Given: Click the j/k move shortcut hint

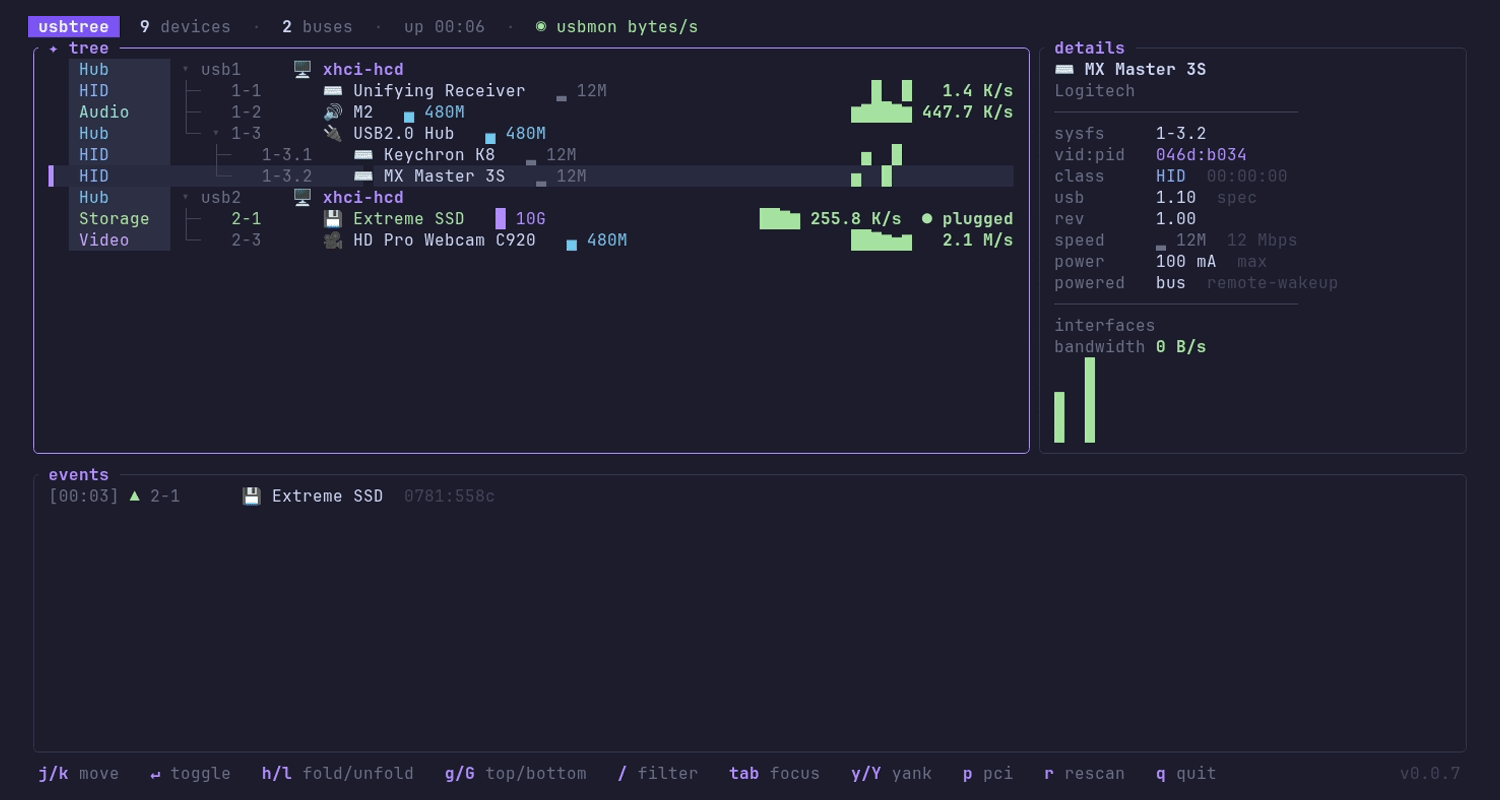Looking at the screenshot, I should coord(79,773).
